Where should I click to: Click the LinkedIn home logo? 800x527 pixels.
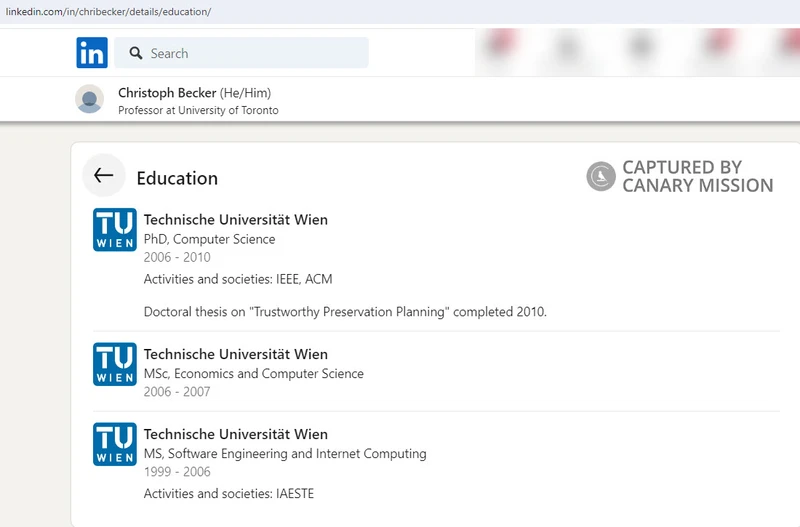(92, 53)
